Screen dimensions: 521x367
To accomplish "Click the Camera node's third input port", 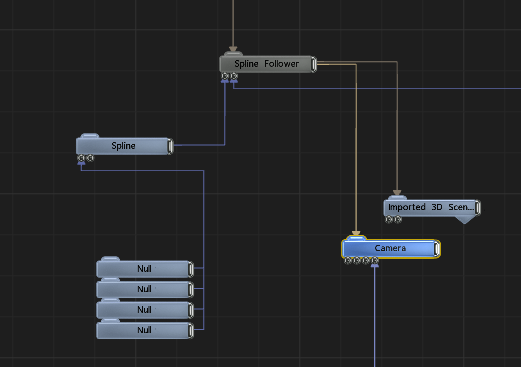I will click(x=366, y=260).
